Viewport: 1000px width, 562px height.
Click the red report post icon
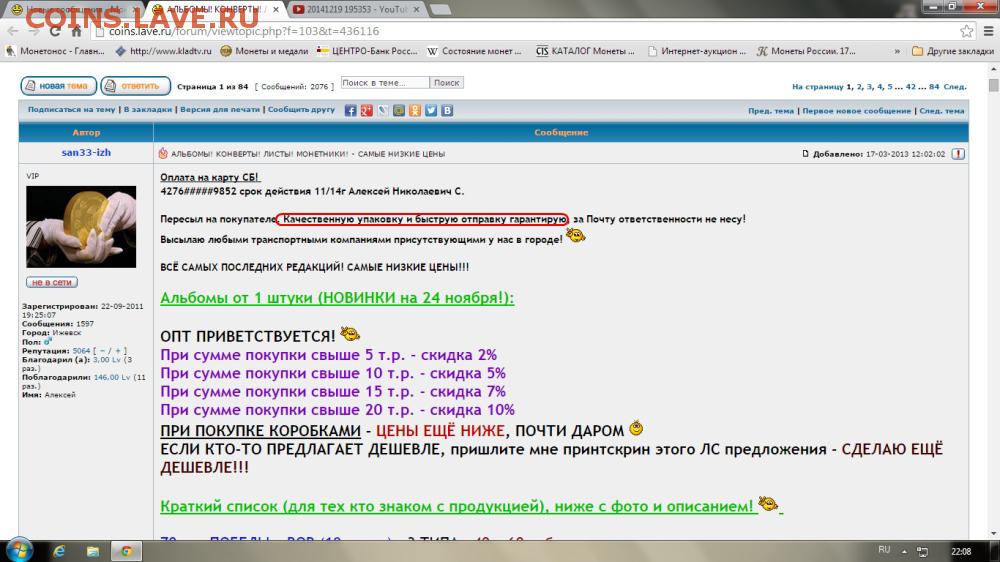click(x=958, y=154)
